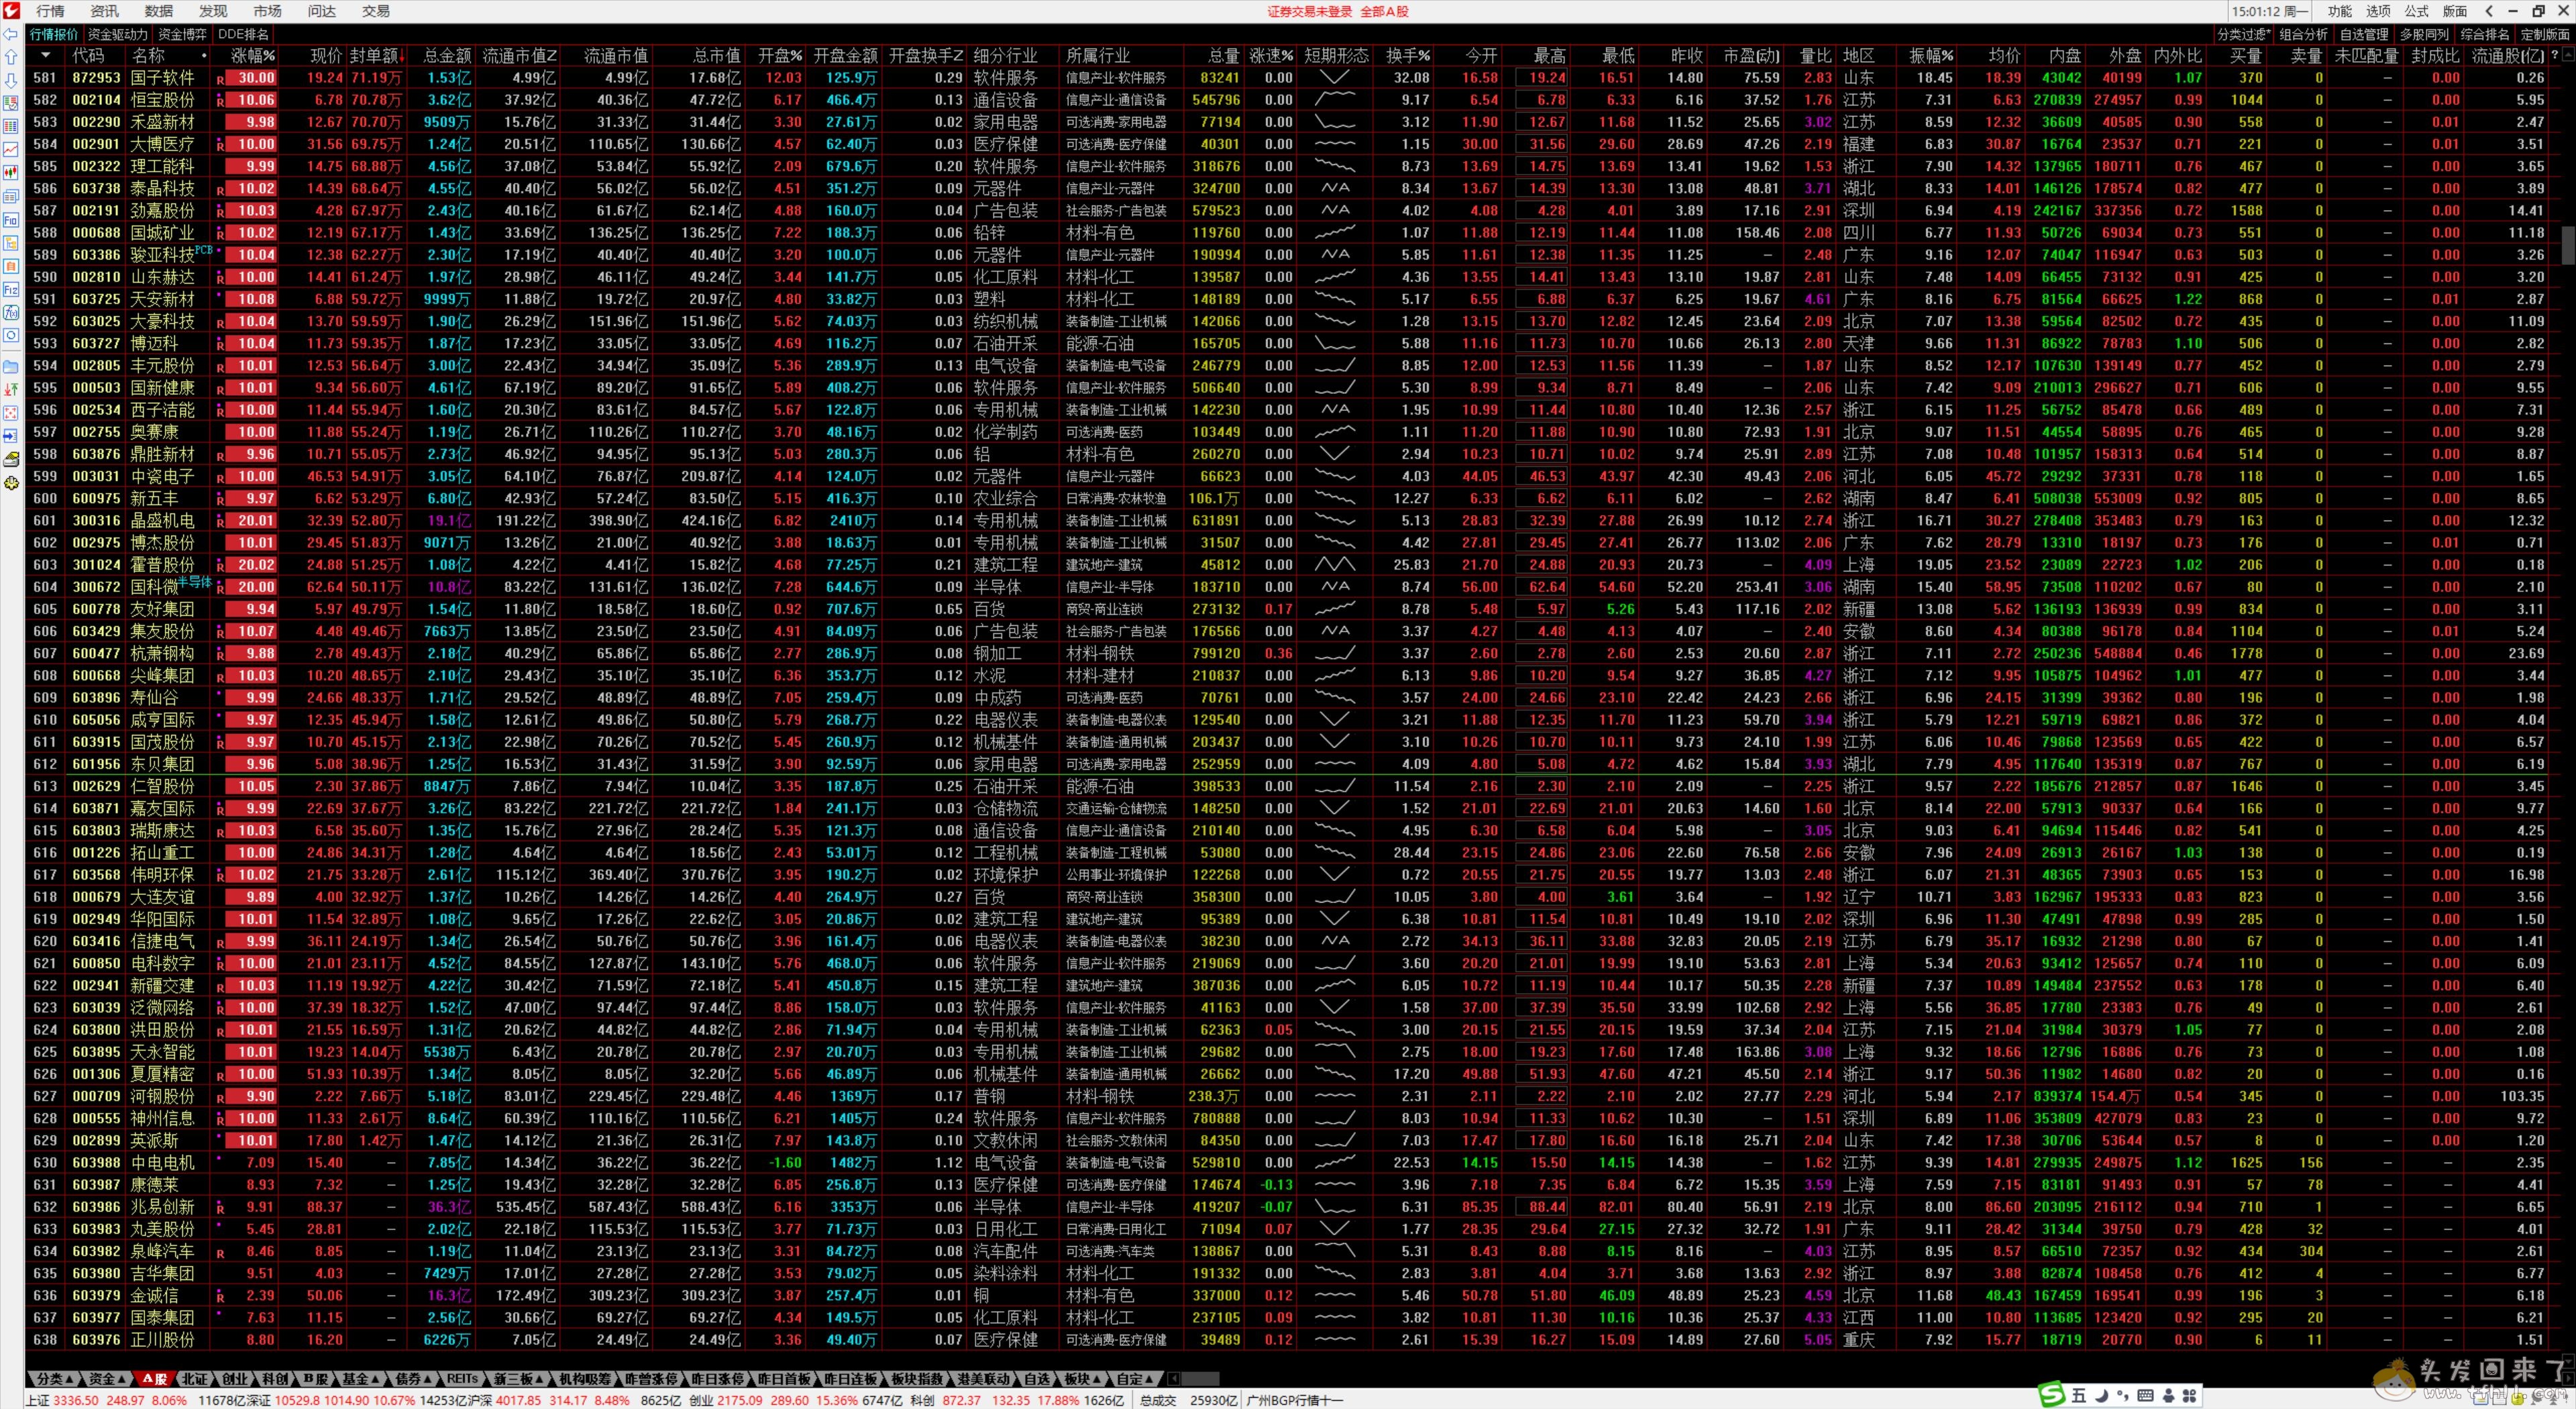The image size is (2576, 1409).
Task: Click the printer icon in left sidebar
Action: (x=11, y=459)
